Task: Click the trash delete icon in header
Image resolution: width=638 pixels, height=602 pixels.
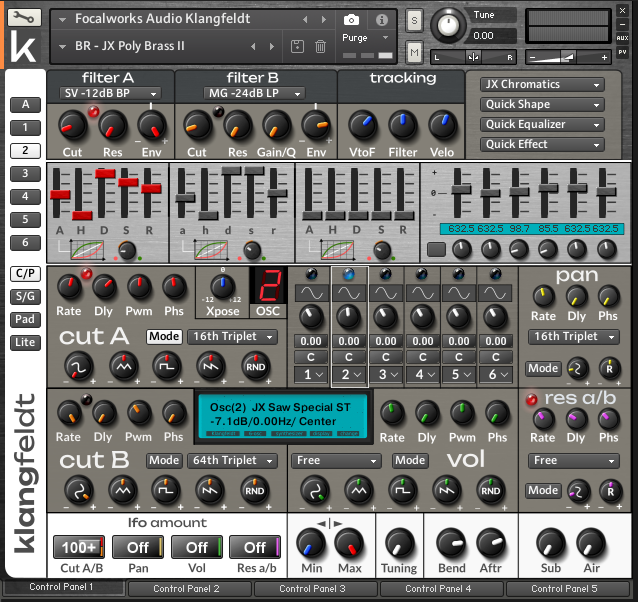Action: [x=320, y=46]
